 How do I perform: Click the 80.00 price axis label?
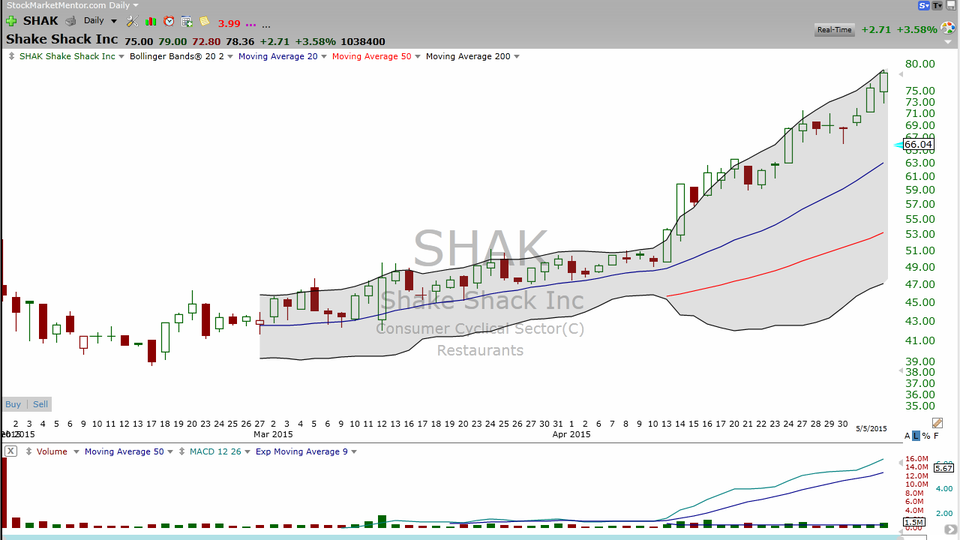click(x=920, y=64)
